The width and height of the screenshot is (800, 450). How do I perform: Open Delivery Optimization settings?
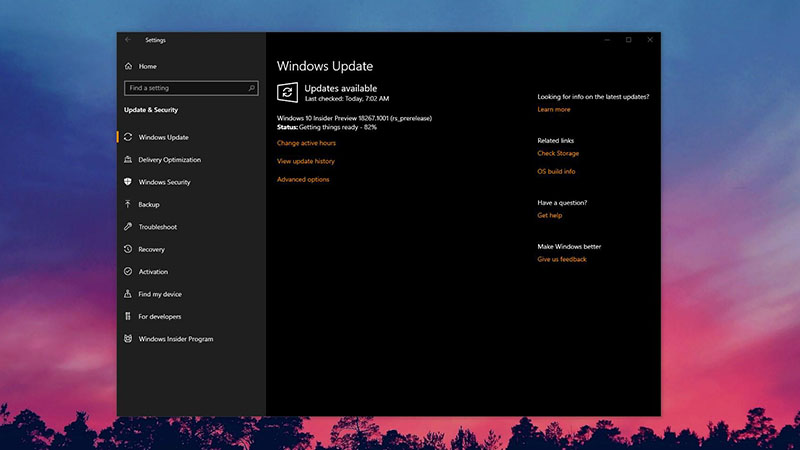coord(169,160)
